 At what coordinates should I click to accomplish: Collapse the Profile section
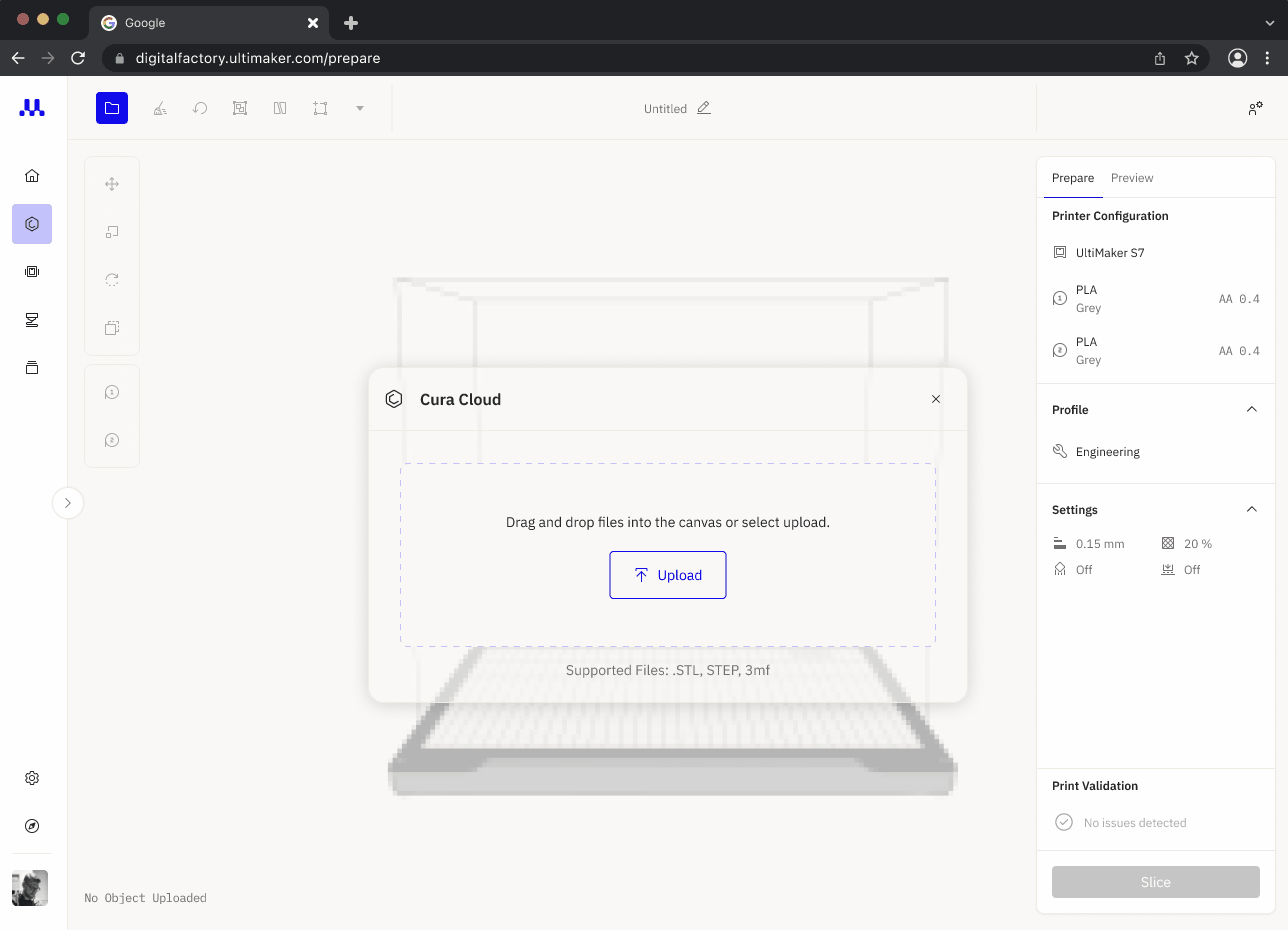[x=1251, y=409]
